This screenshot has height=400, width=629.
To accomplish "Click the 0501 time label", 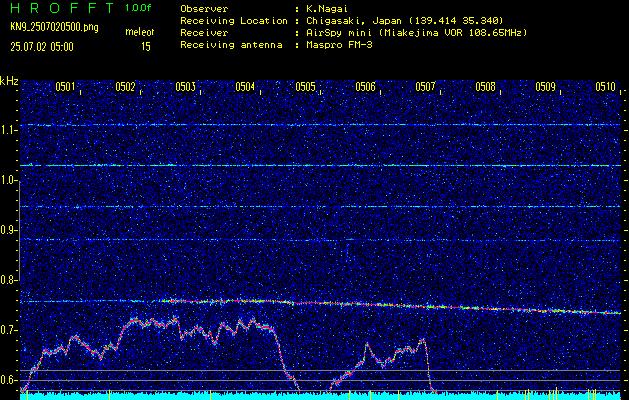I will (x=65, y=87).
